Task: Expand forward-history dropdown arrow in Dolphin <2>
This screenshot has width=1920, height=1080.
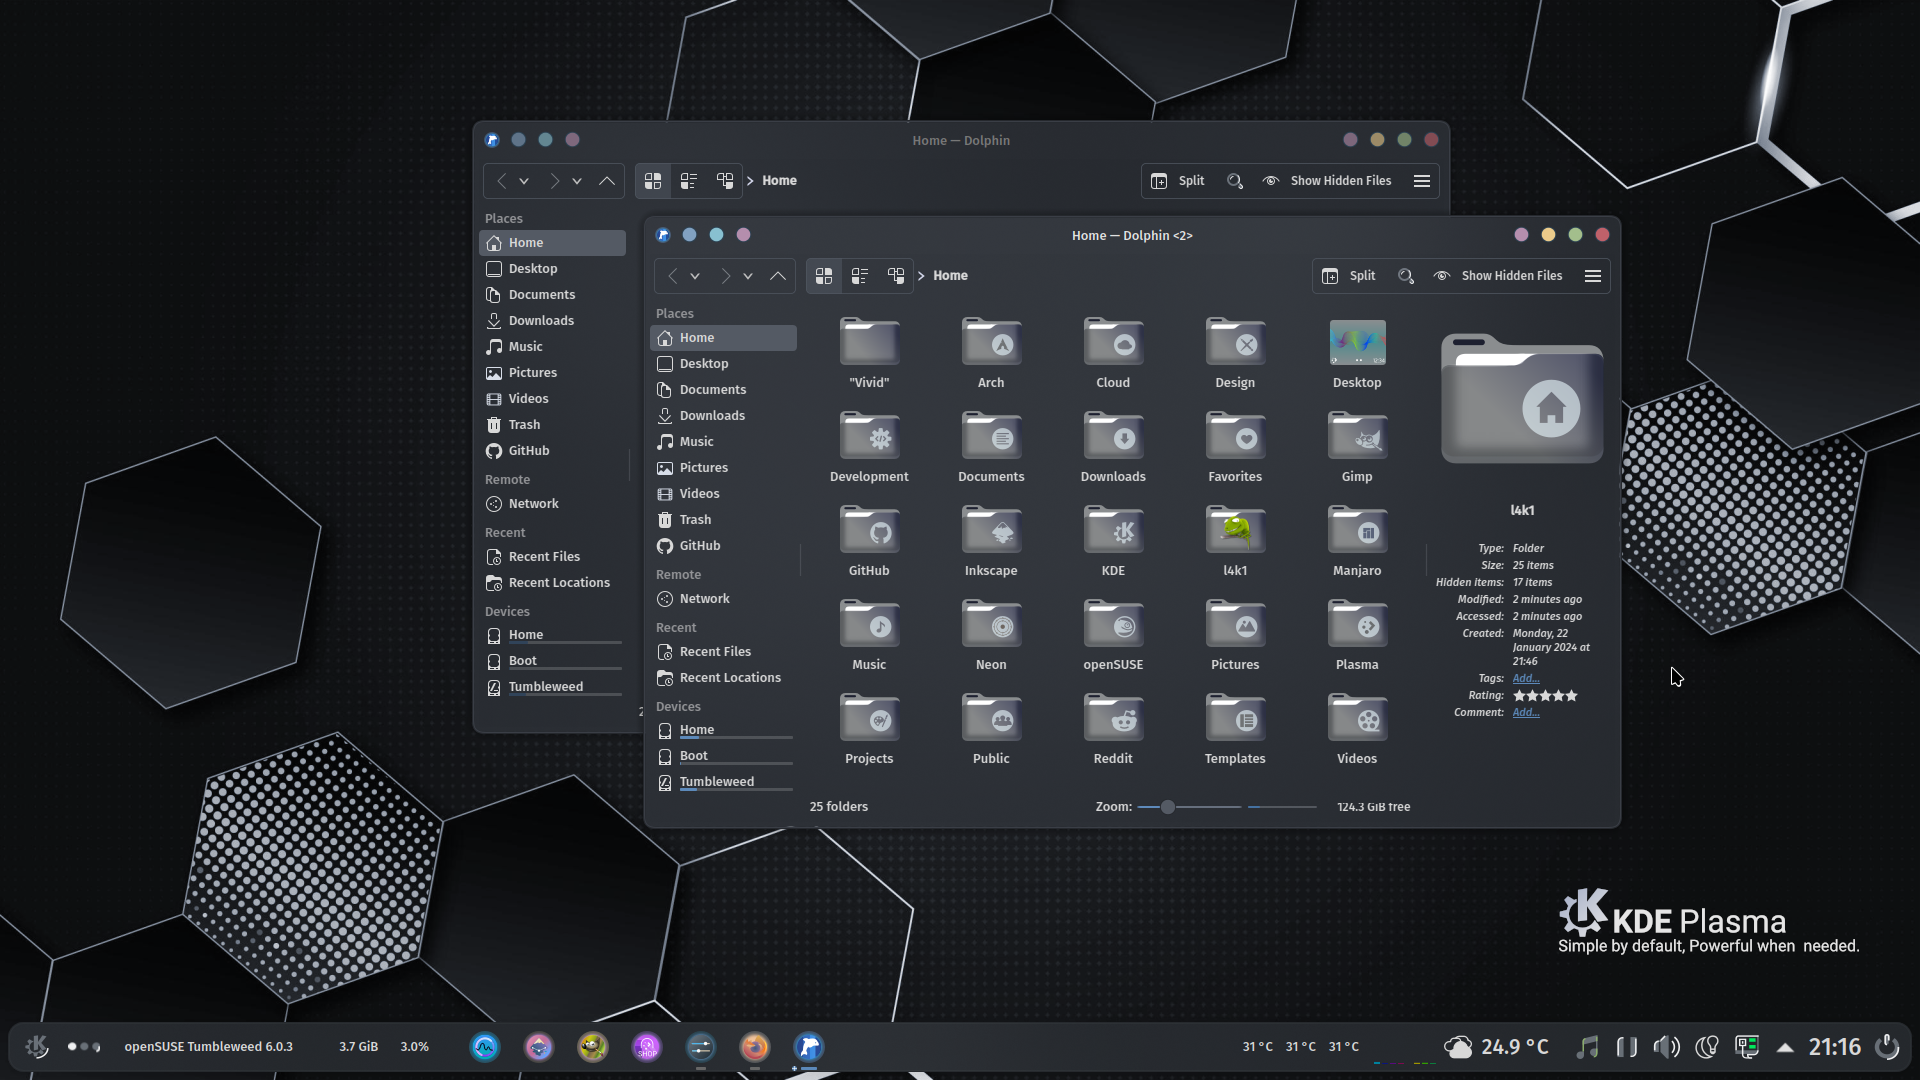Action: [748, 276]
